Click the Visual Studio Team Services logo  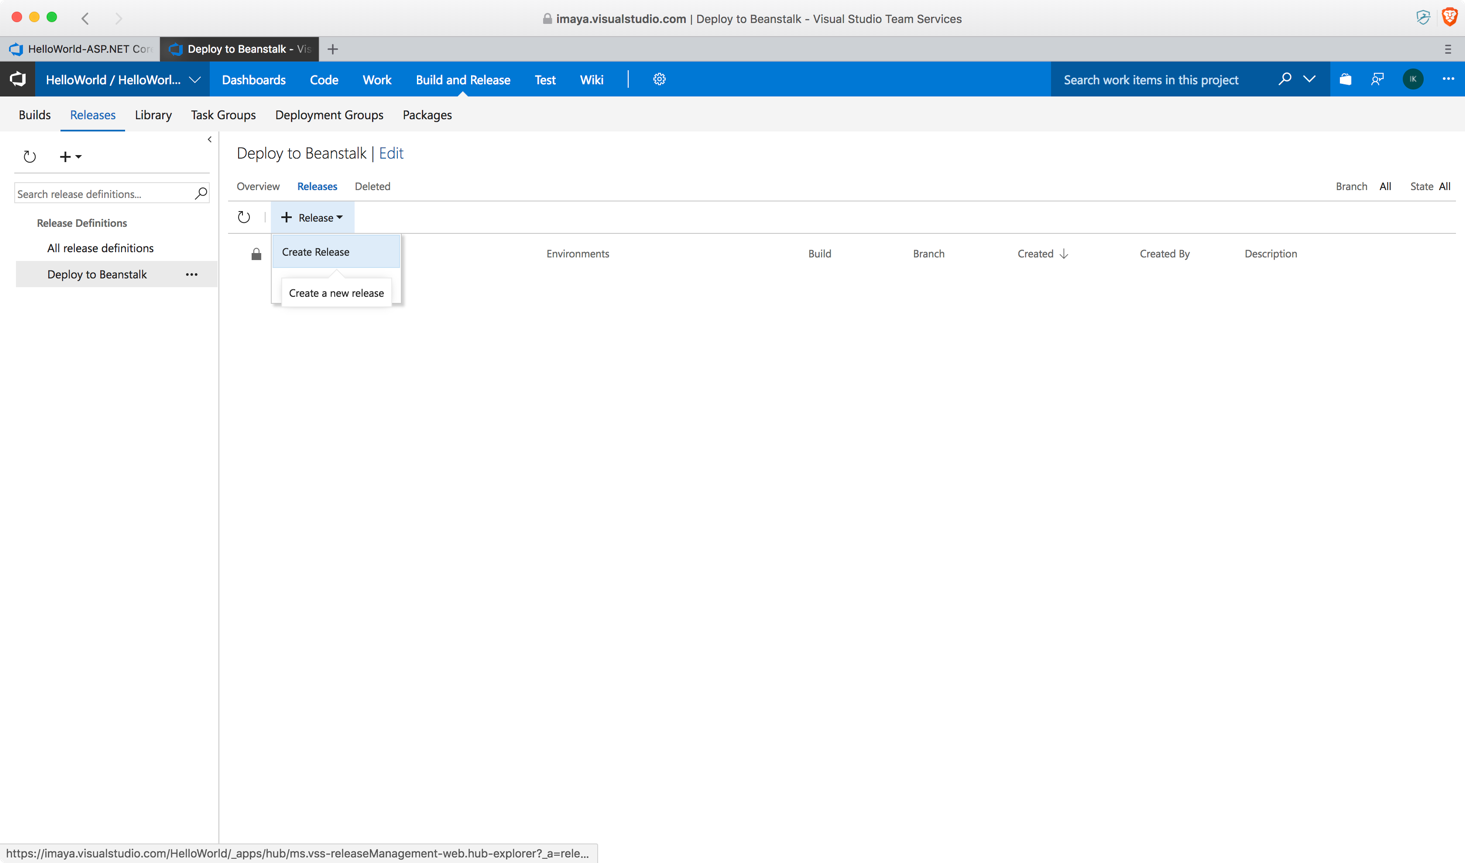click(x=18, y=79)
